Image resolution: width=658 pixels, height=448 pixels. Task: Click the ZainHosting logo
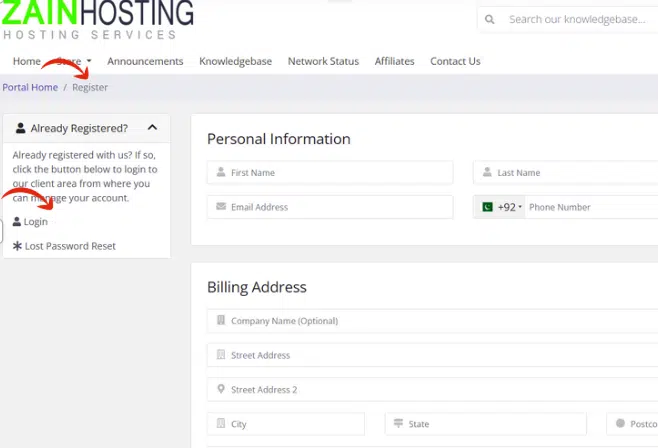click(97, 19)
